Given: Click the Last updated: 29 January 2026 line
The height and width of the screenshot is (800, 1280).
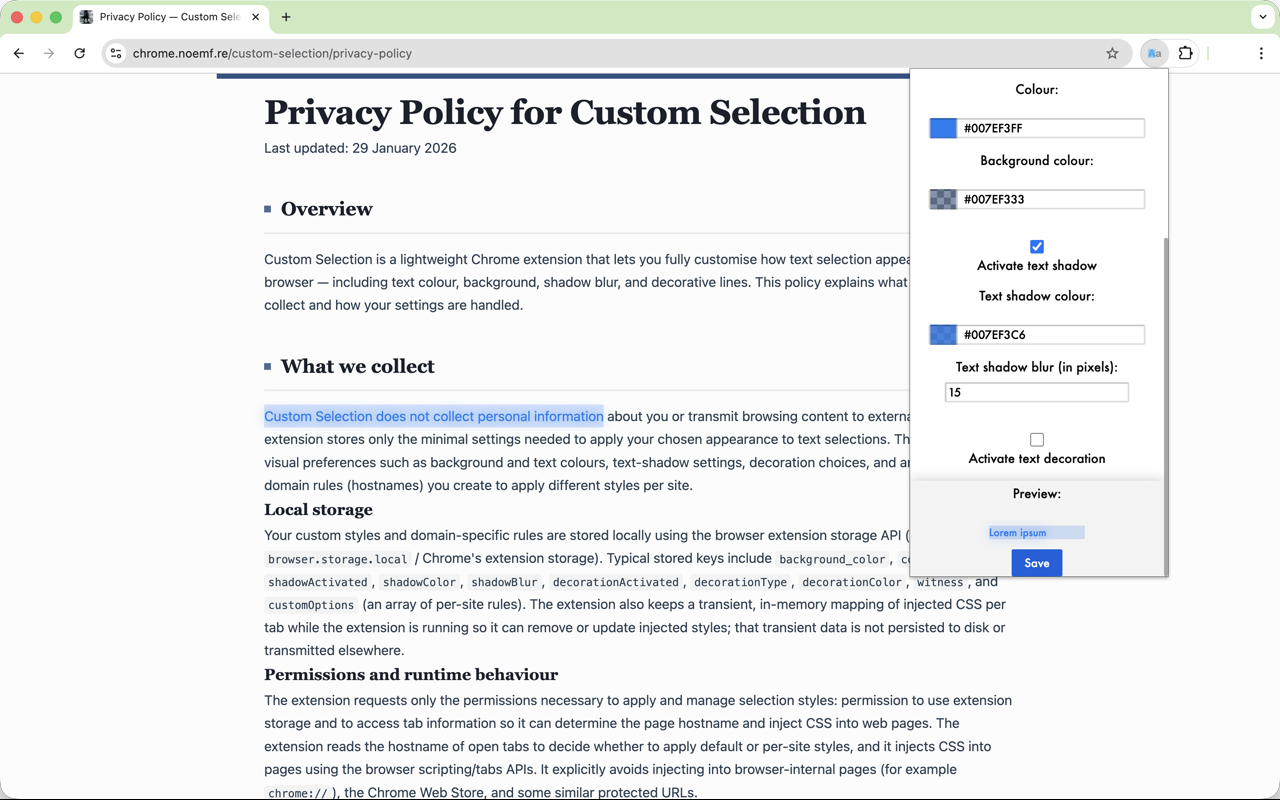Looking at the screenshot, I should coord(360,148).
